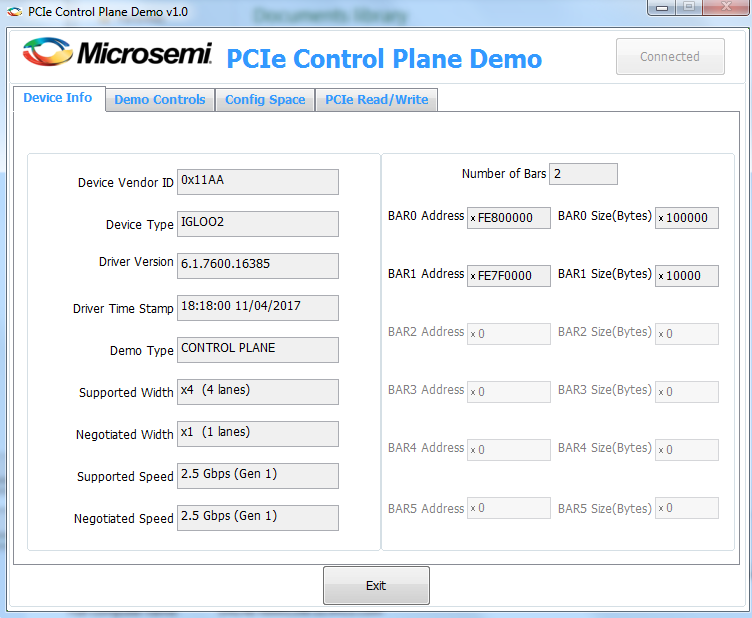Image resolution: width=752 pixels, height=618 pixels.
Task: Click the Demo Type label
Action: 141,351
